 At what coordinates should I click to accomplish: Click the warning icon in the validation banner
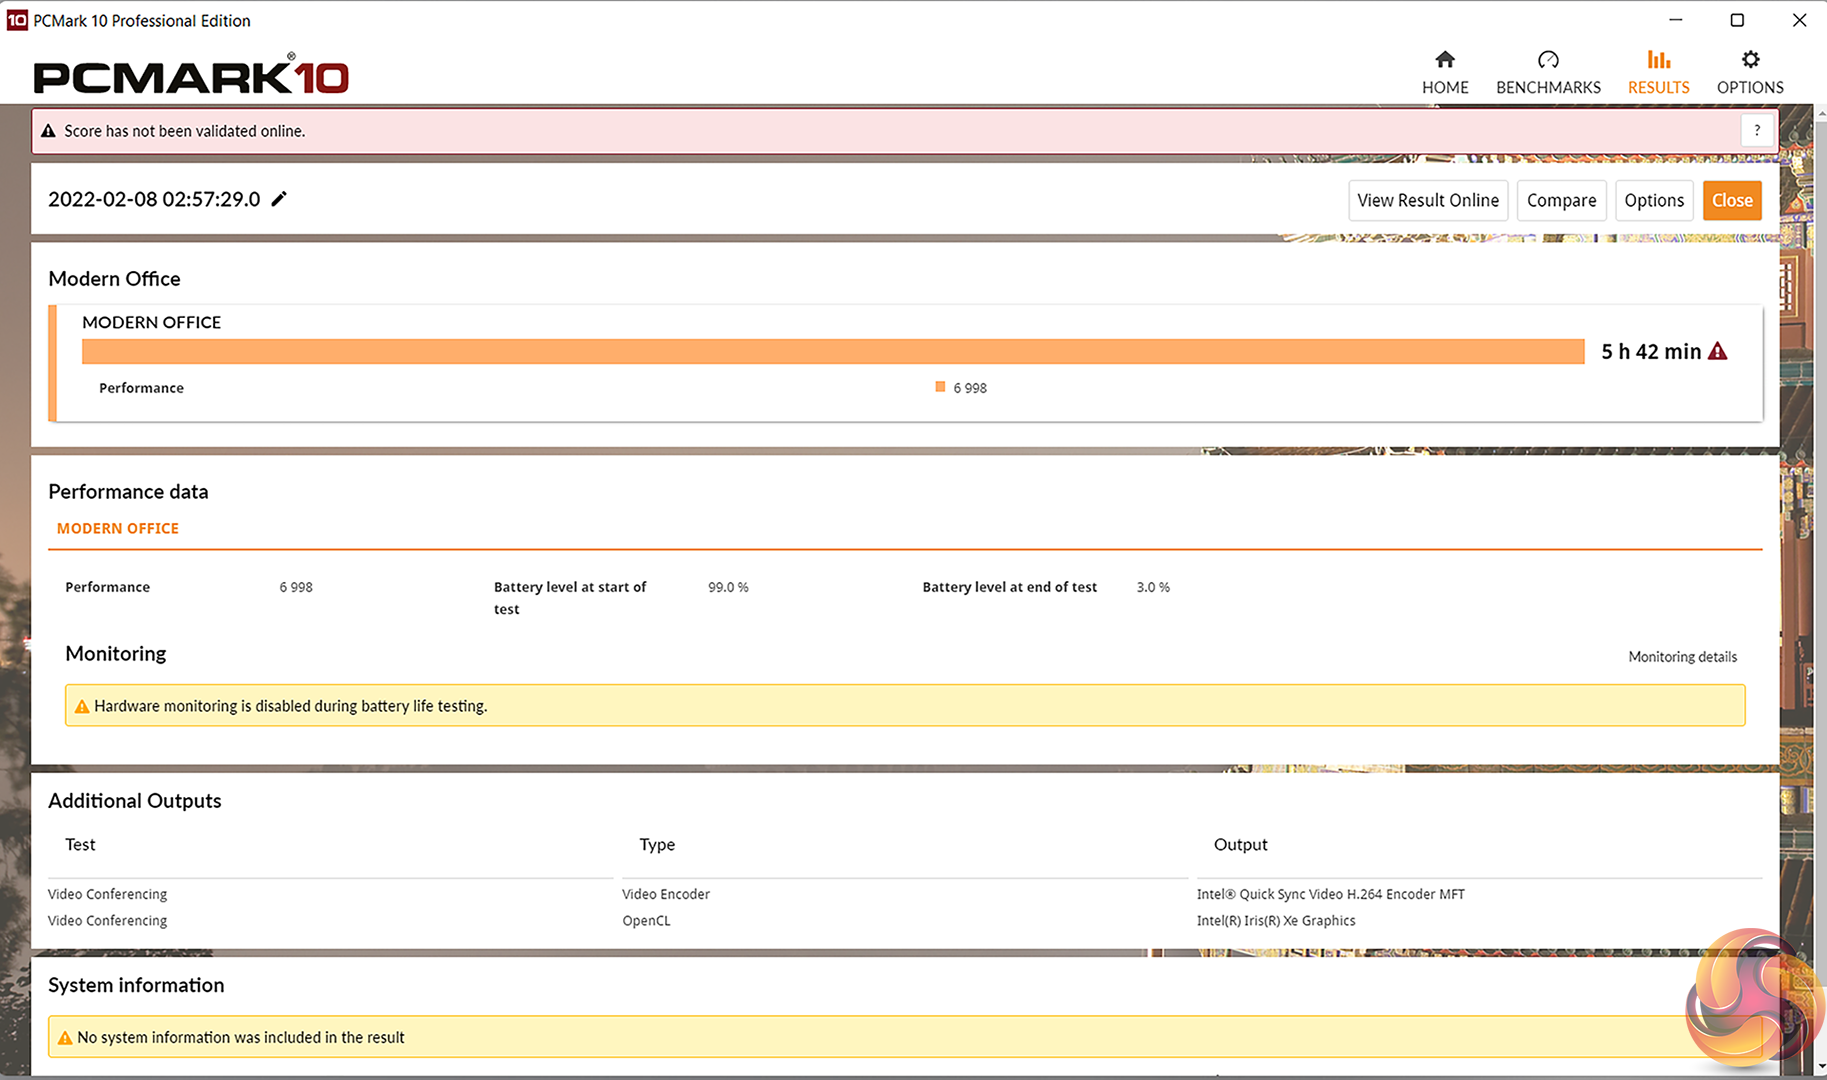coord(48,131)
